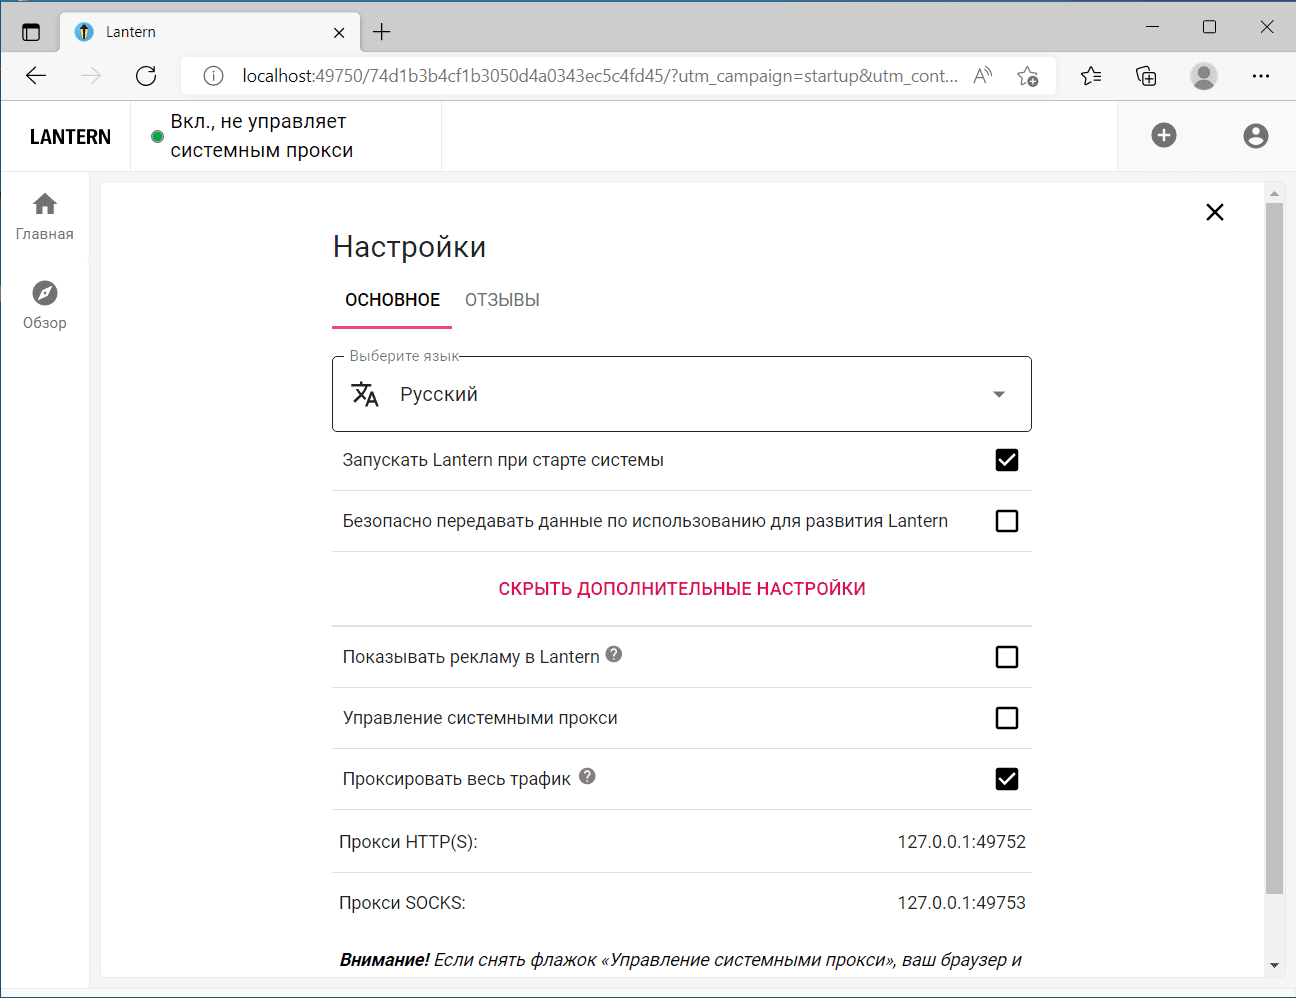The image size is (1296, 998).
Task: Click the plus icon in Lantern header
Action: click(1164, 135)
